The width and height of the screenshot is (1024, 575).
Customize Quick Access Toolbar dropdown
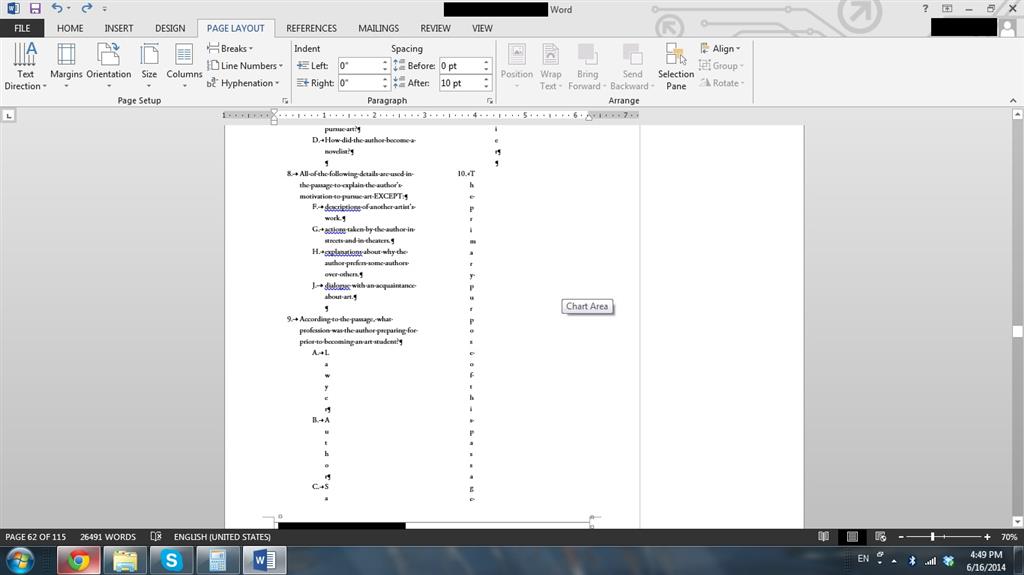pos(104,9)
